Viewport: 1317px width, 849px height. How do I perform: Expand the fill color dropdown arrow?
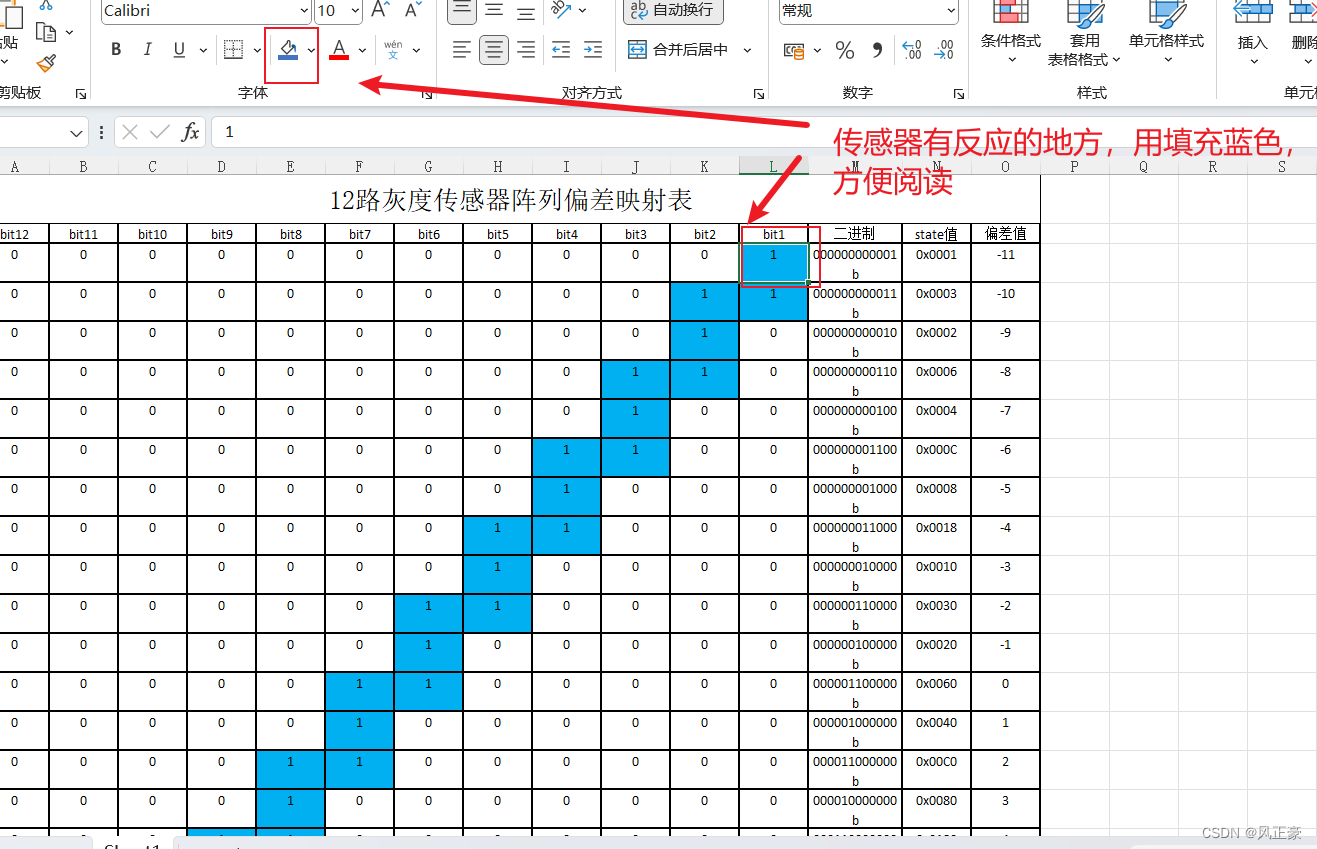(311, 50)
